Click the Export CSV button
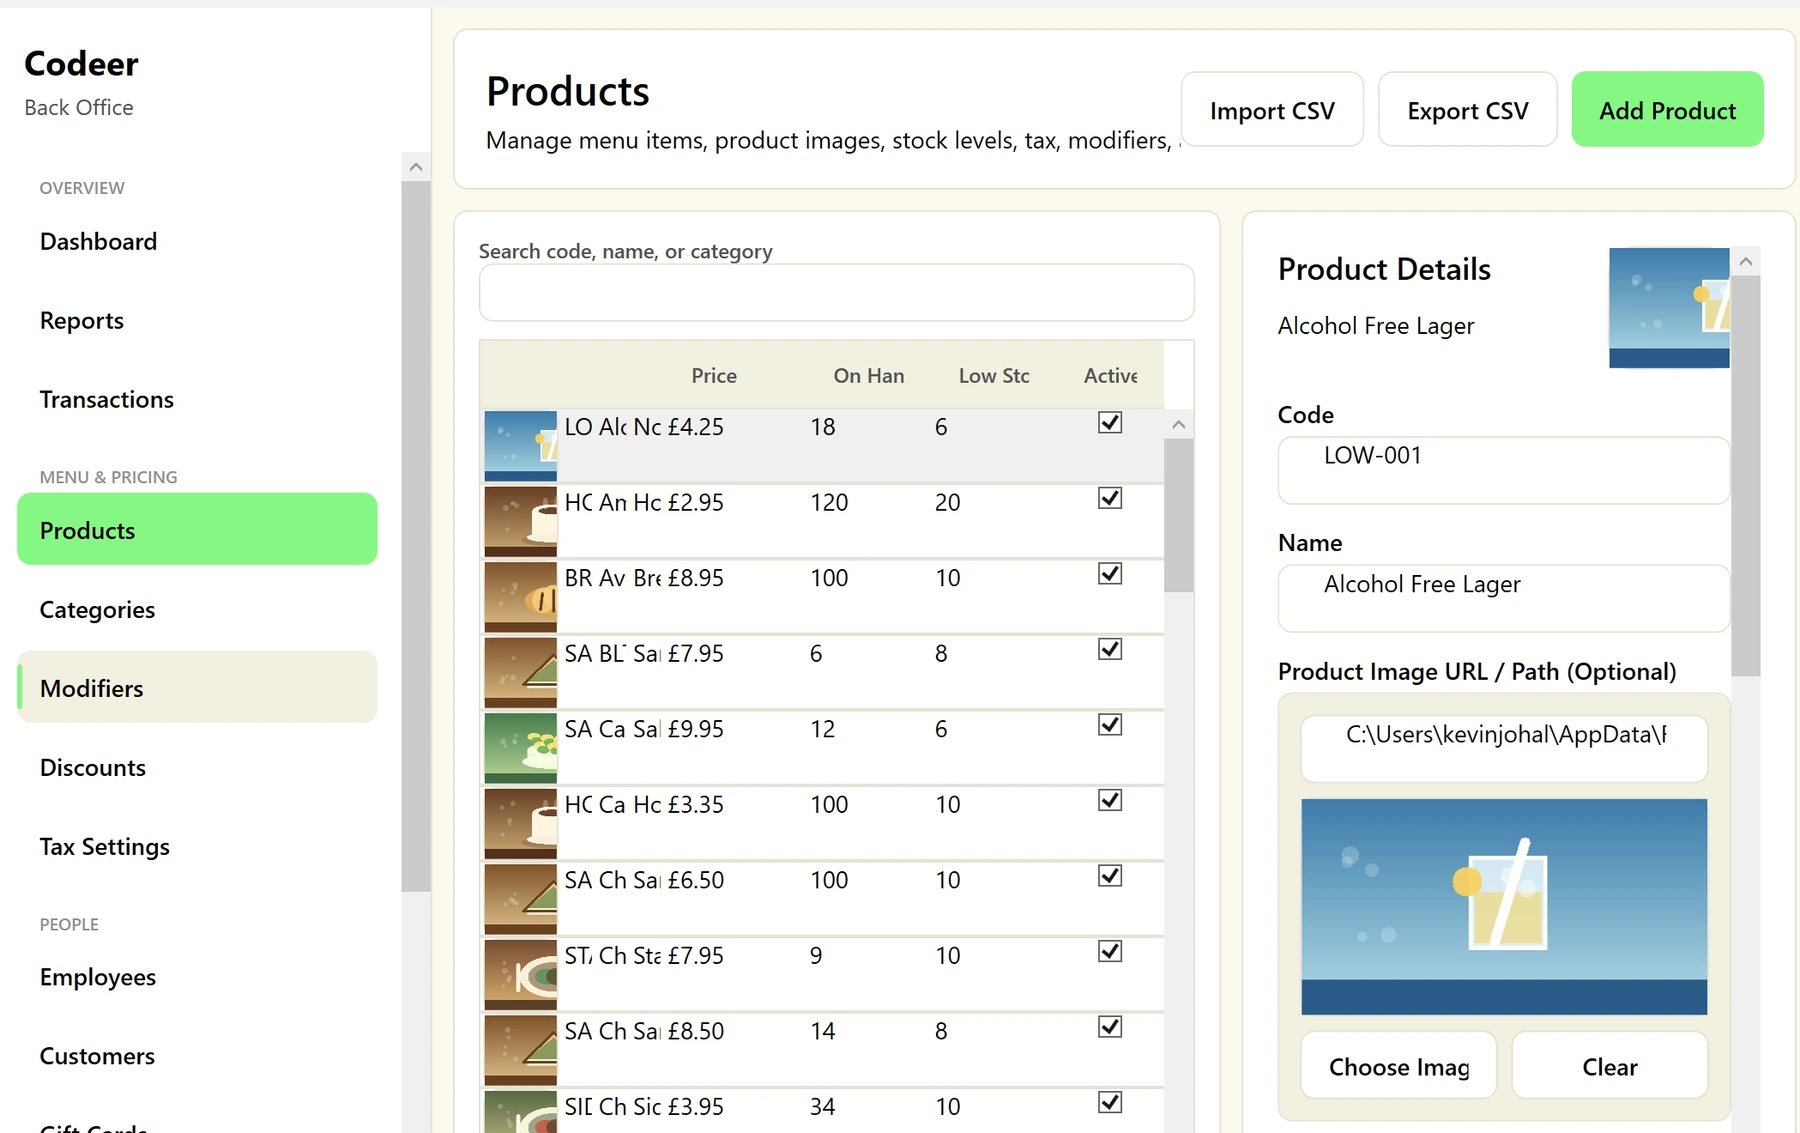 coord(1467,109)
